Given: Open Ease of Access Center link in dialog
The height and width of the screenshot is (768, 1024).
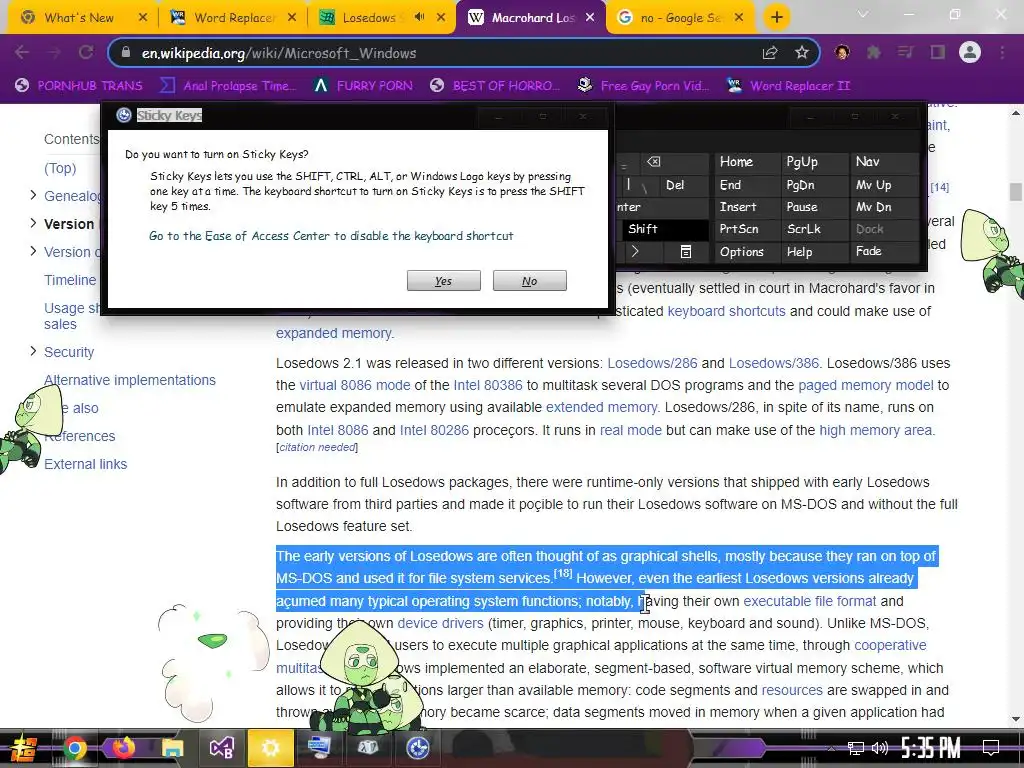Looking at the screenshot, I should pos(331,236).
